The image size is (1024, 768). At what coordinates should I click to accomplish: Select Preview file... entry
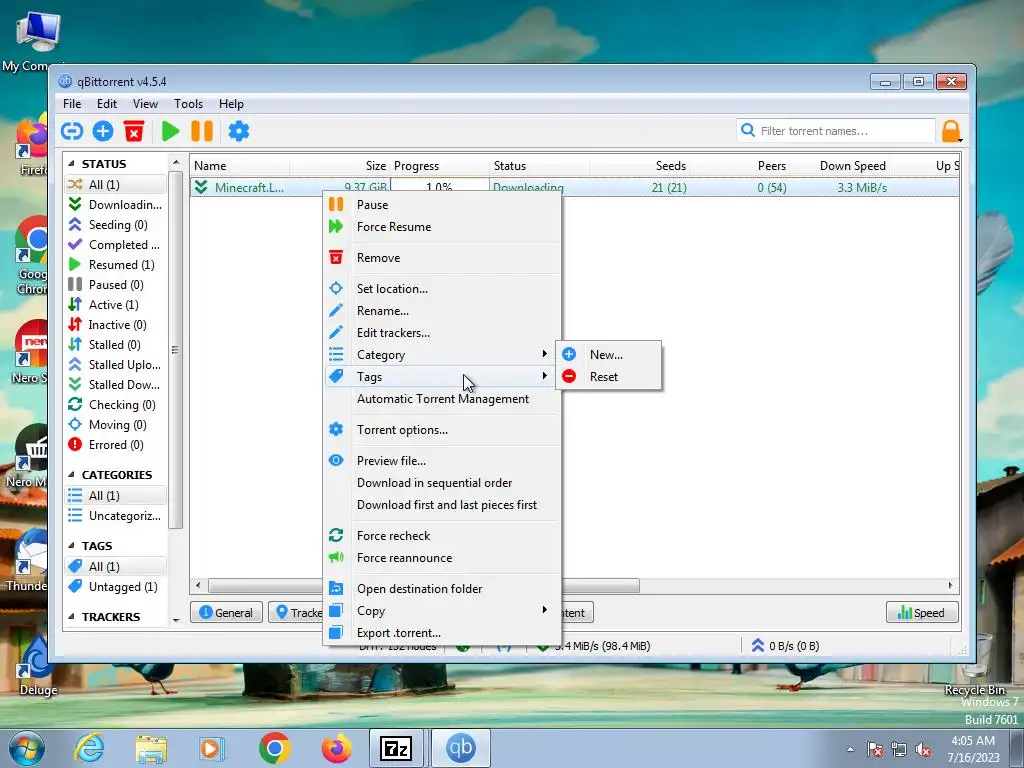(x=442, y=460)
